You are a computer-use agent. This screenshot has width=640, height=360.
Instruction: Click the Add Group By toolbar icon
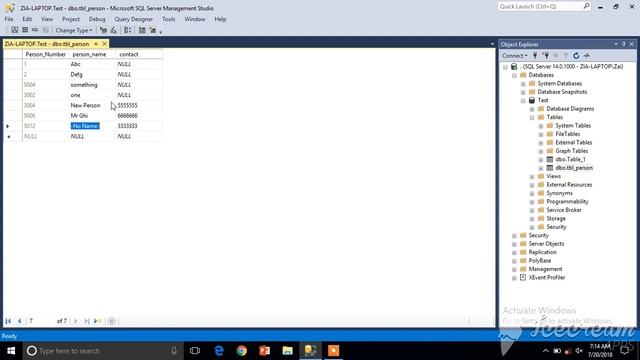128,30
